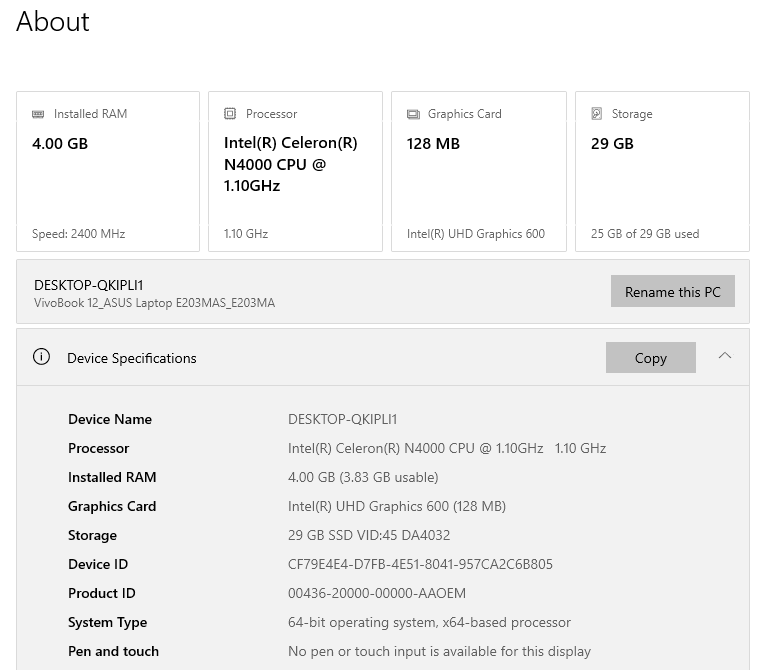Screen dimensions: 757x670
Task: Select the Device Specifications header title
Action: 131,358
